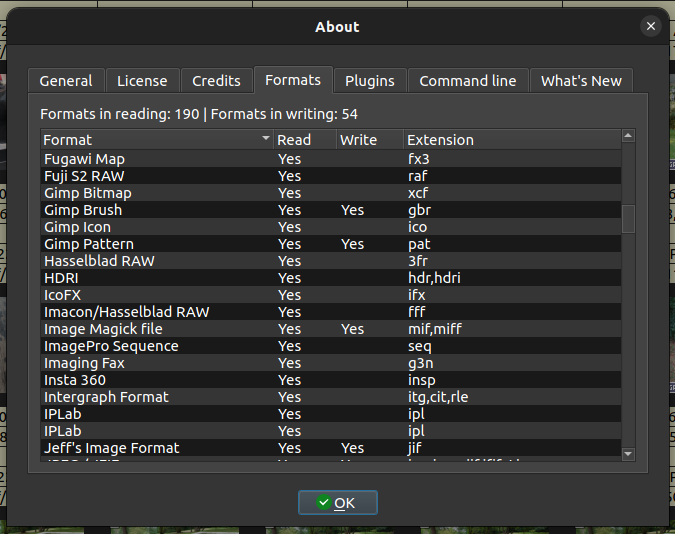Image resolution: width=675 pixels, height=534 pixels.
Task: Select the HDRI format row
Action: click(331, 278)
